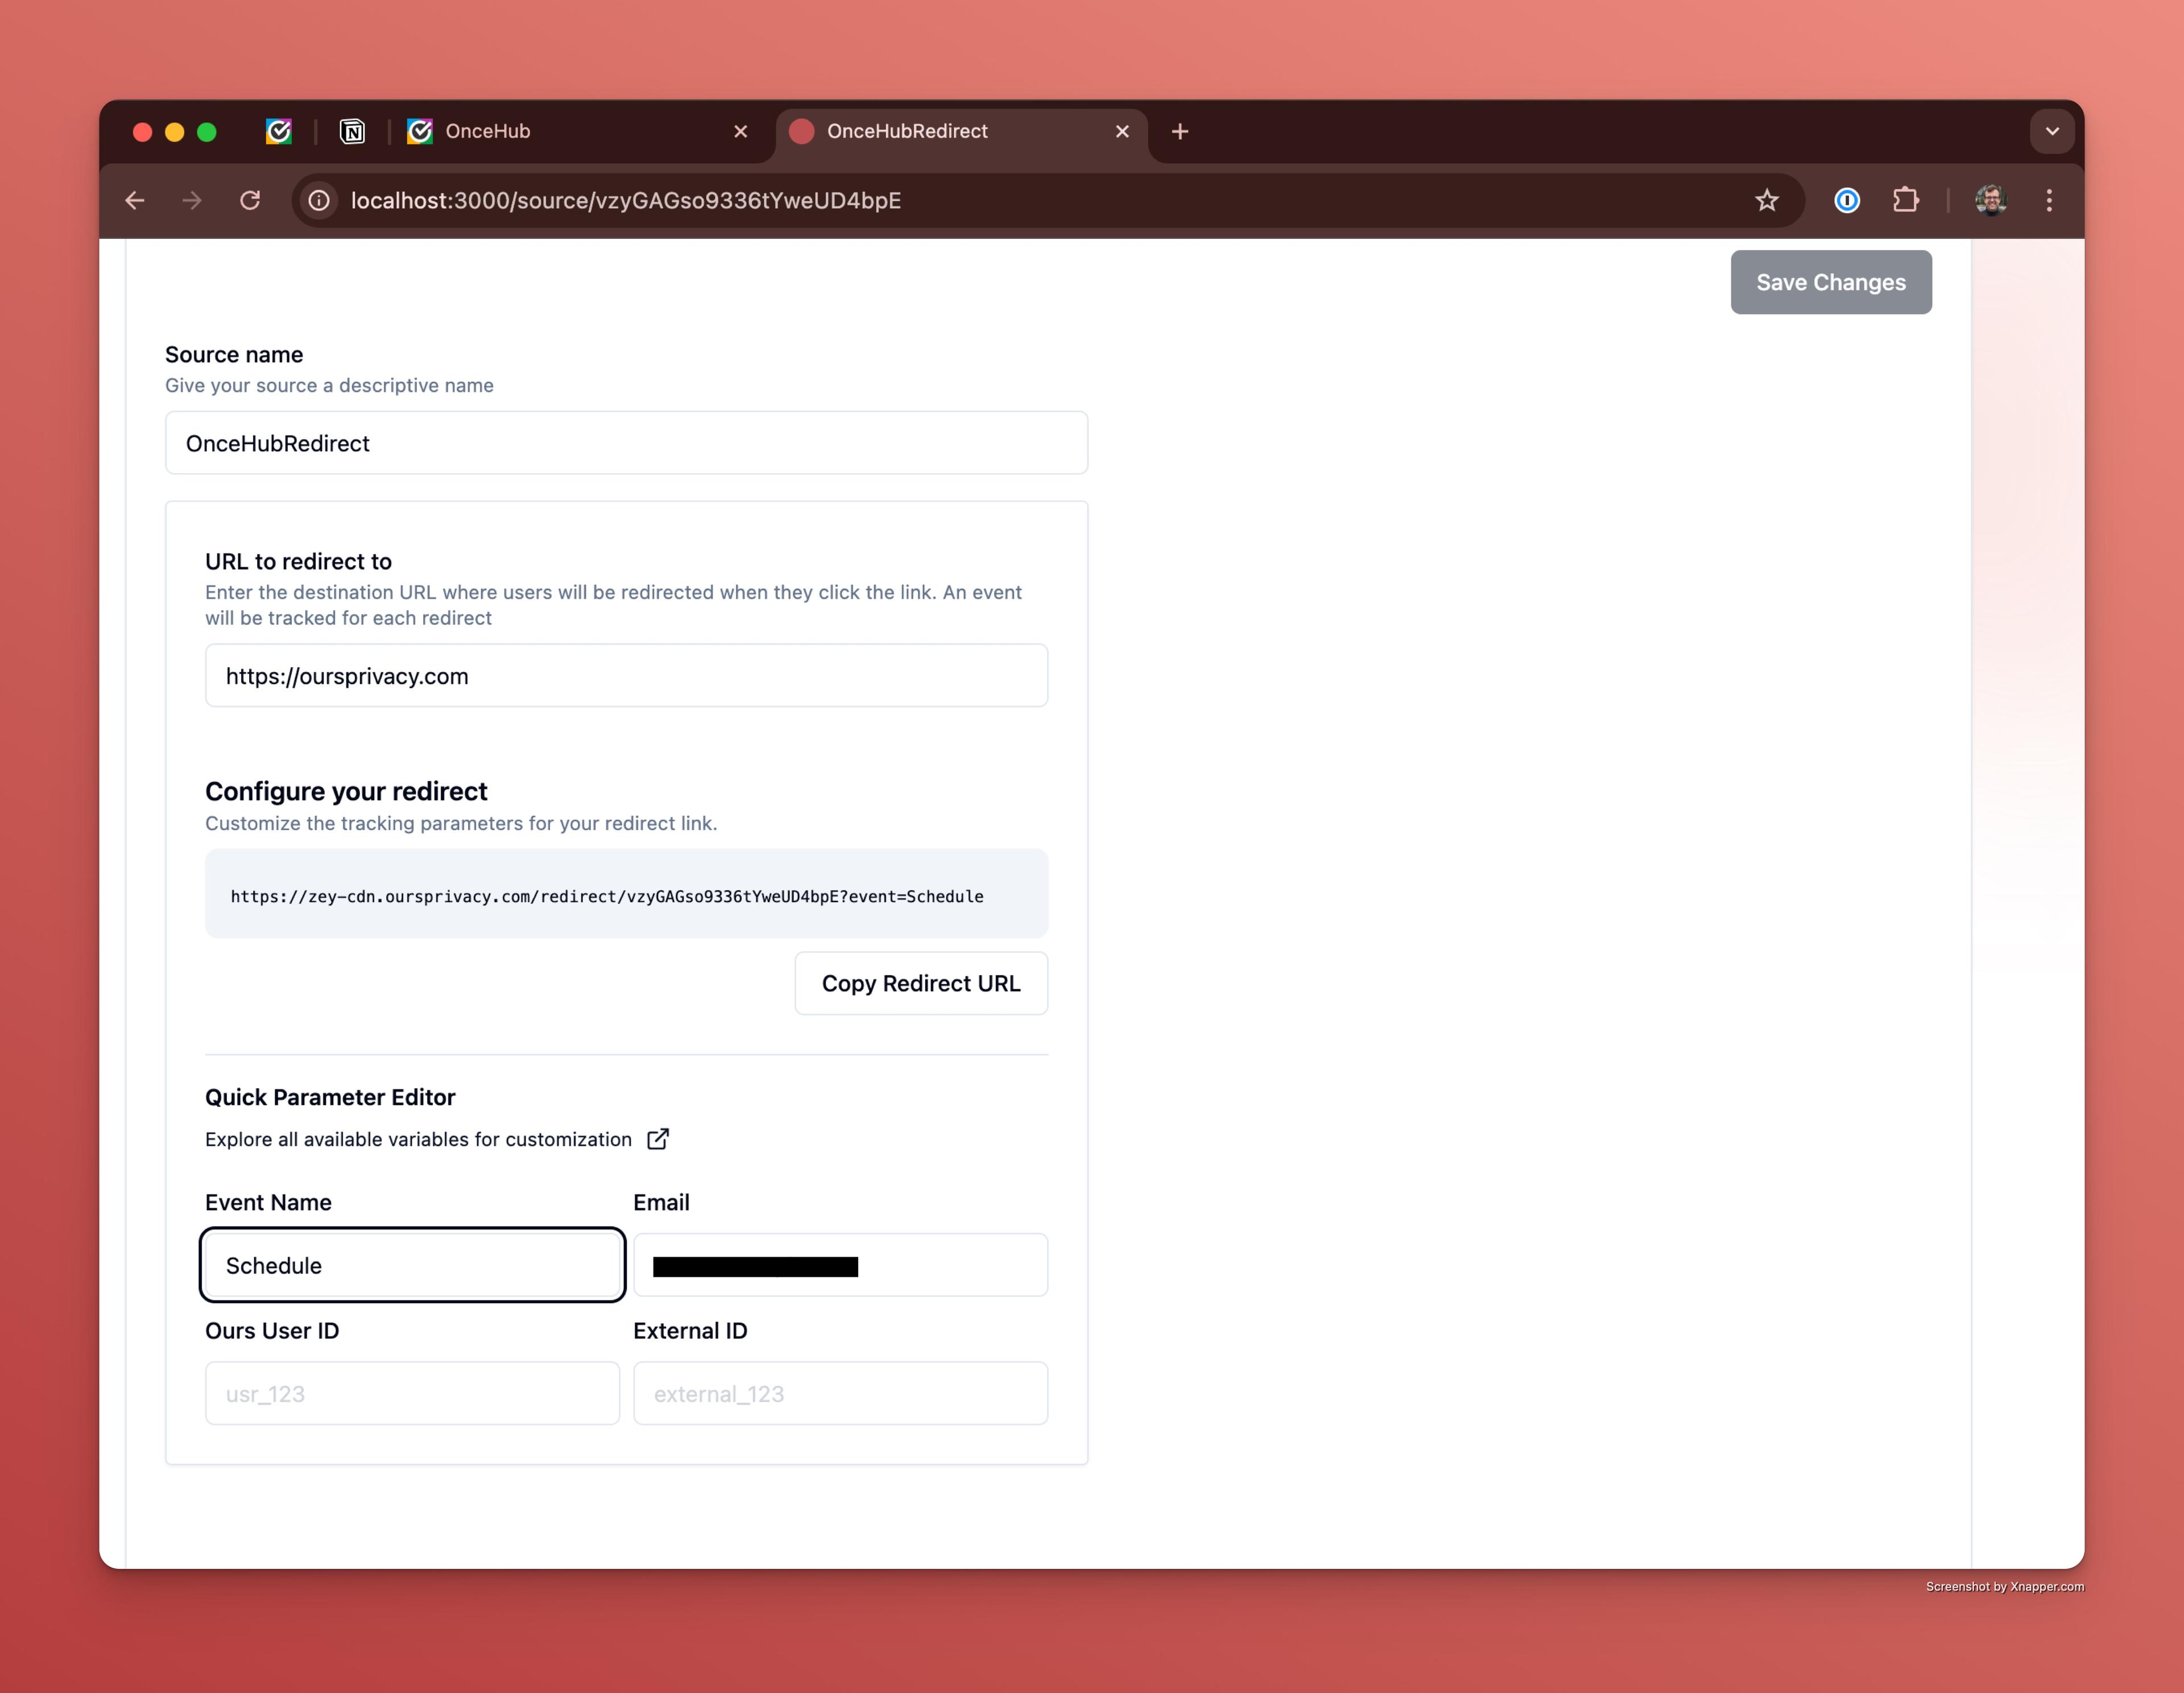Open a new browser tab
2184x1693 pixels.
point(1180,132)
